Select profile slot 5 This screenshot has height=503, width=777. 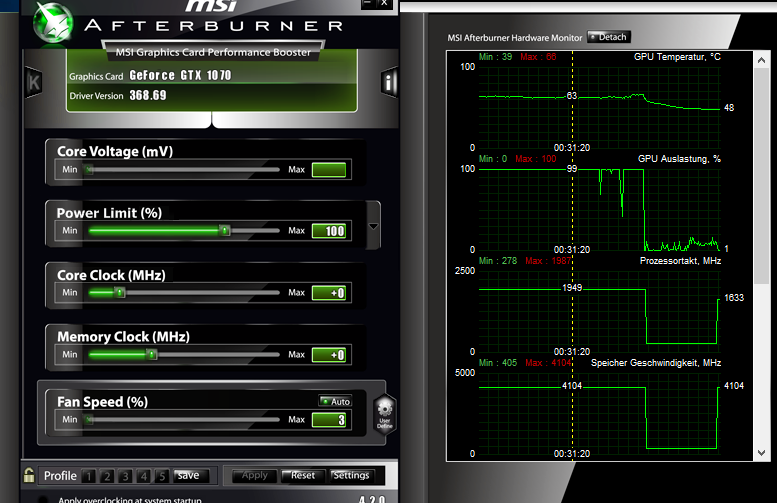click(x=162, y=476)
